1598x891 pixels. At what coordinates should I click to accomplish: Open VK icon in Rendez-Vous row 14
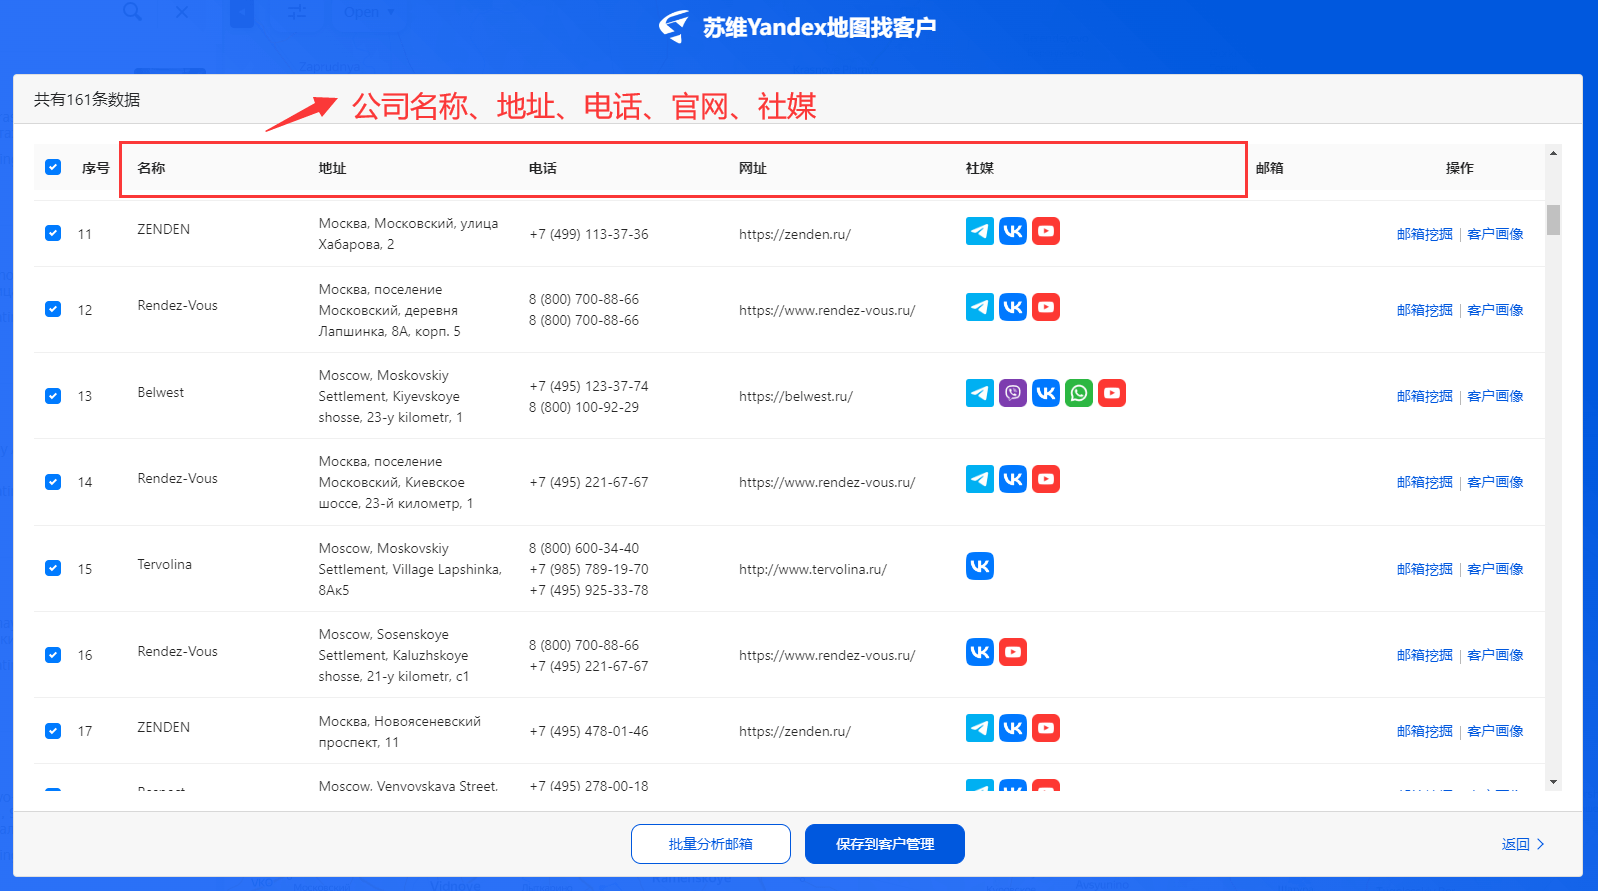tap(1013, 479)
